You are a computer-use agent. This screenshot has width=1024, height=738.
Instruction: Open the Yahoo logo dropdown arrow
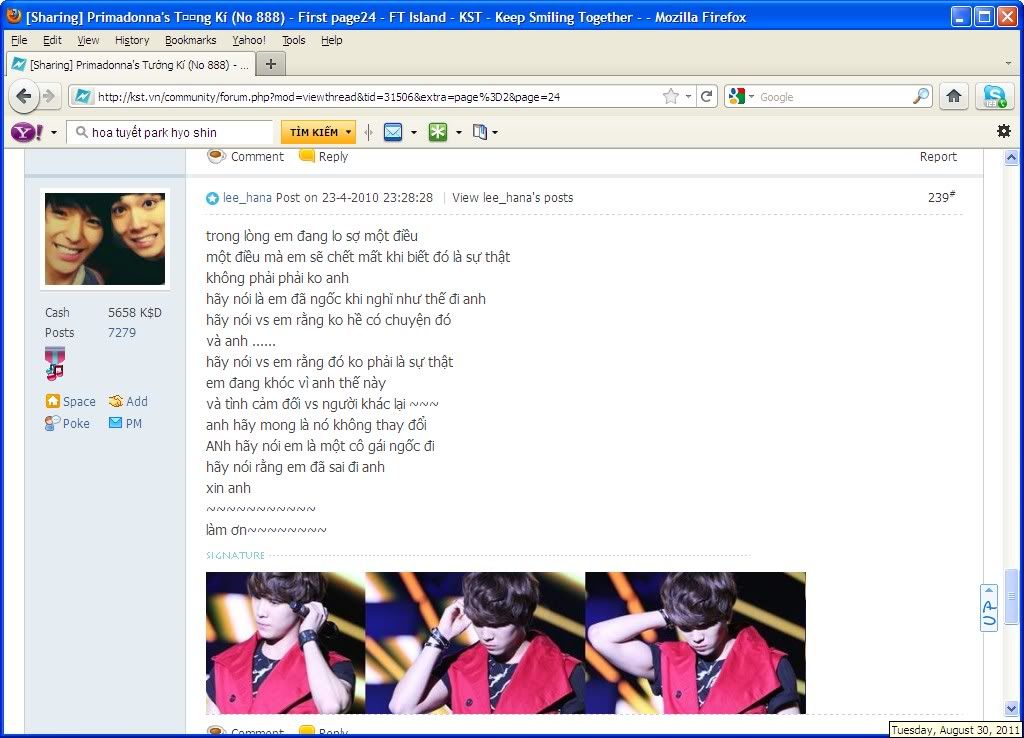[x=54, y=133]
